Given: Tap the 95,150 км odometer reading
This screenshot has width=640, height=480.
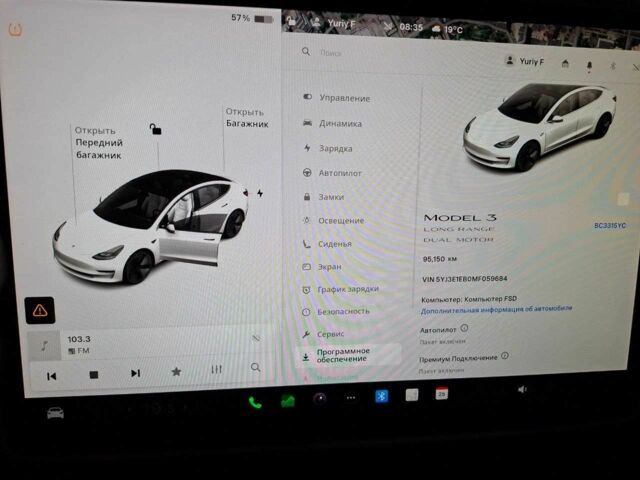Looking at the screenshot, I should pos(440,259).
